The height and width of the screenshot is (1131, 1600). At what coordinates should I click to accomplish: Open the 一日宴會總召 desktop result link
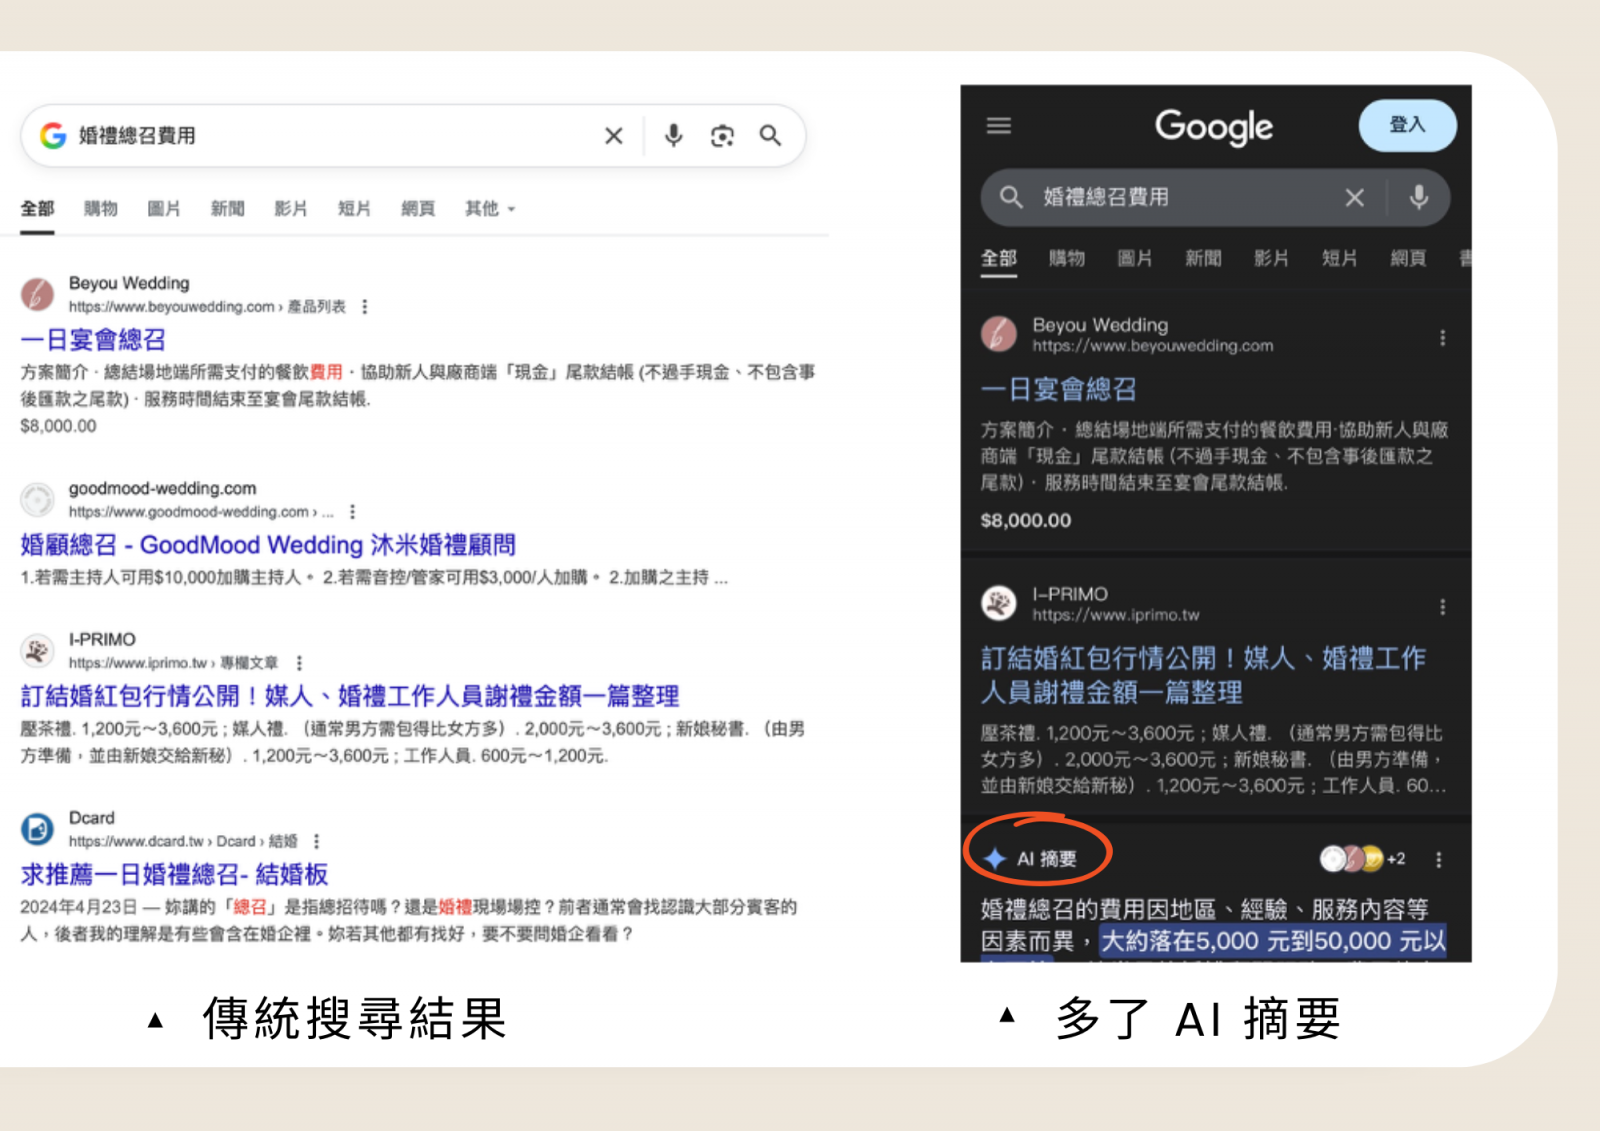pos(93,340)
